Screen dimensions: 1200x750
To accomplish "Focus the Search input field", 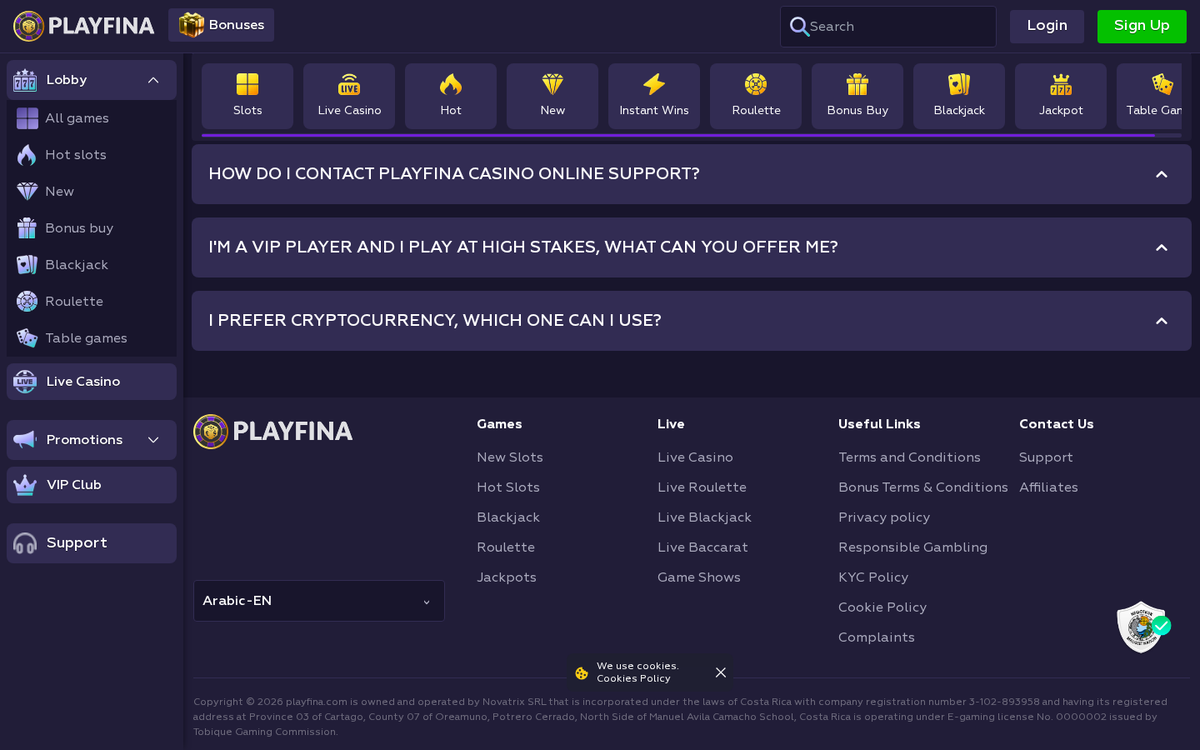I will [888, 26].
